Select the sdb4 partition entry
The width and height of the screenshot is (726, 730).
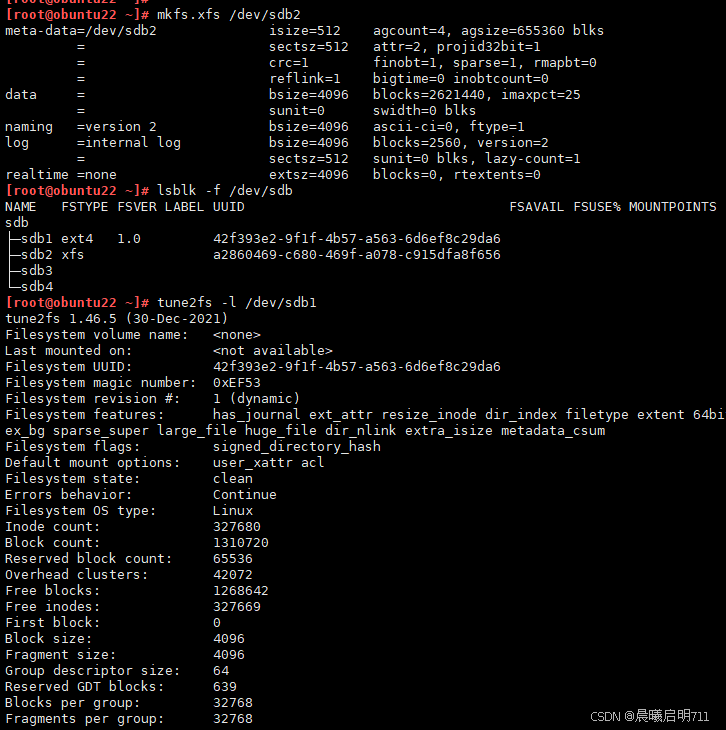(36, 286)
